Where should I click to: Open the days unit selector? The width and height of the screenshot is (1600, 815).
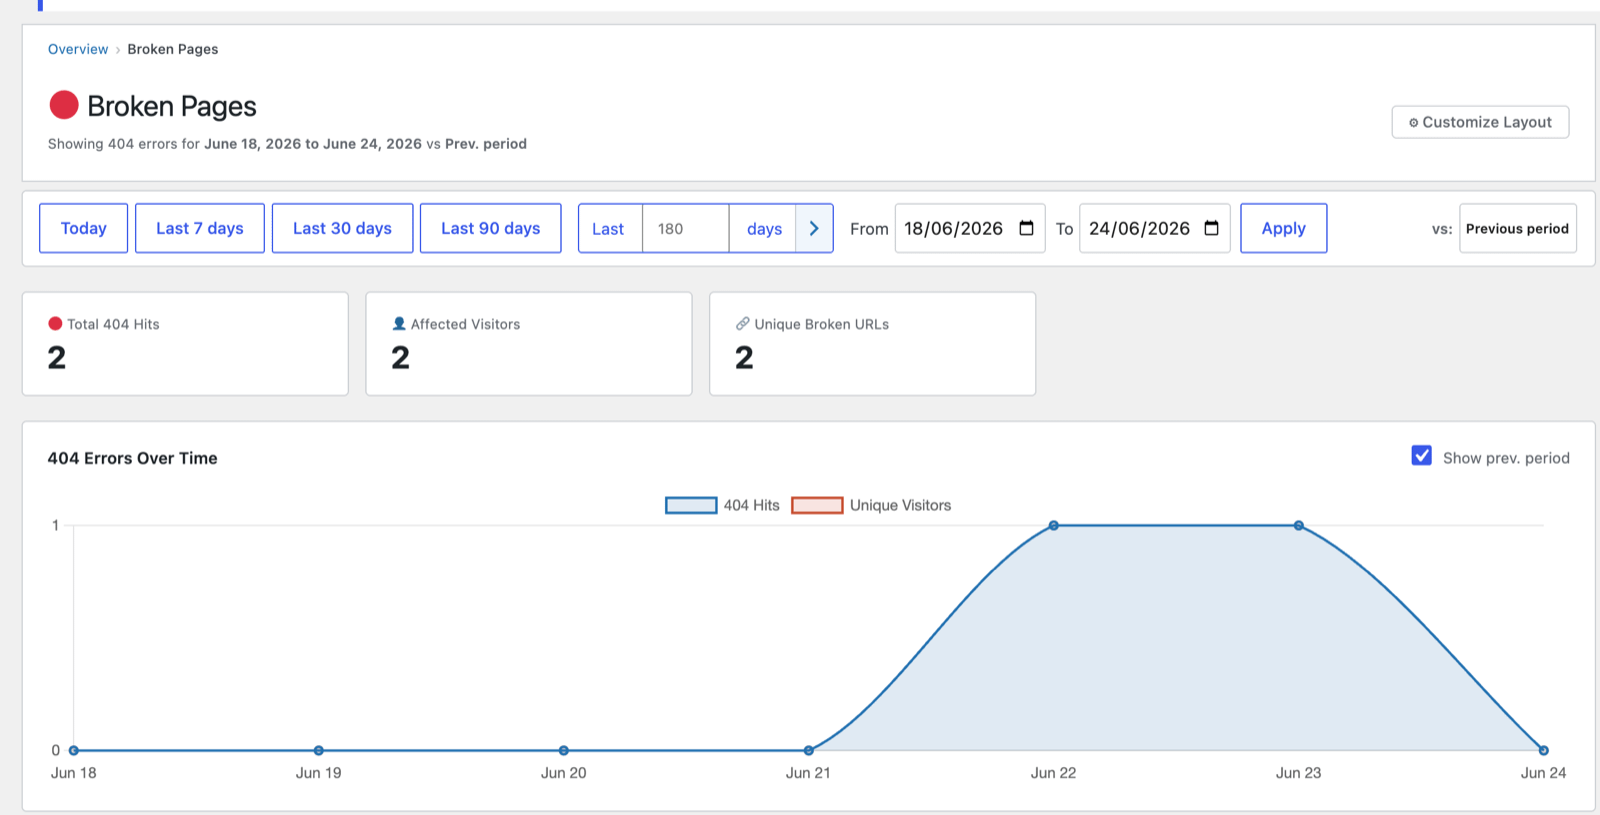764,228
